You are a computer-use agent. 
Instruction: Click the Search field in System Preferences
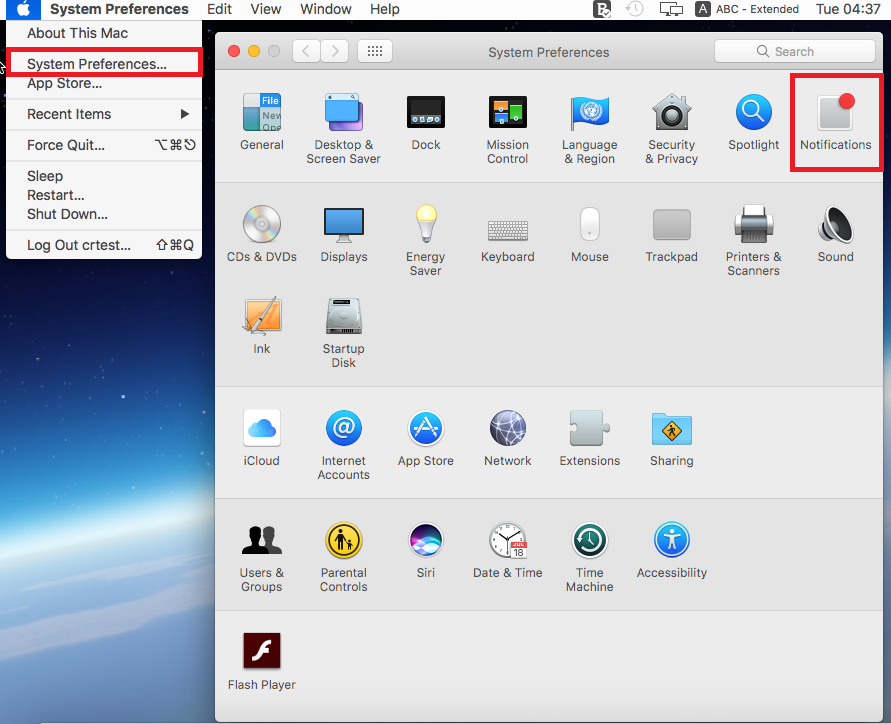[x=794, y=51]
